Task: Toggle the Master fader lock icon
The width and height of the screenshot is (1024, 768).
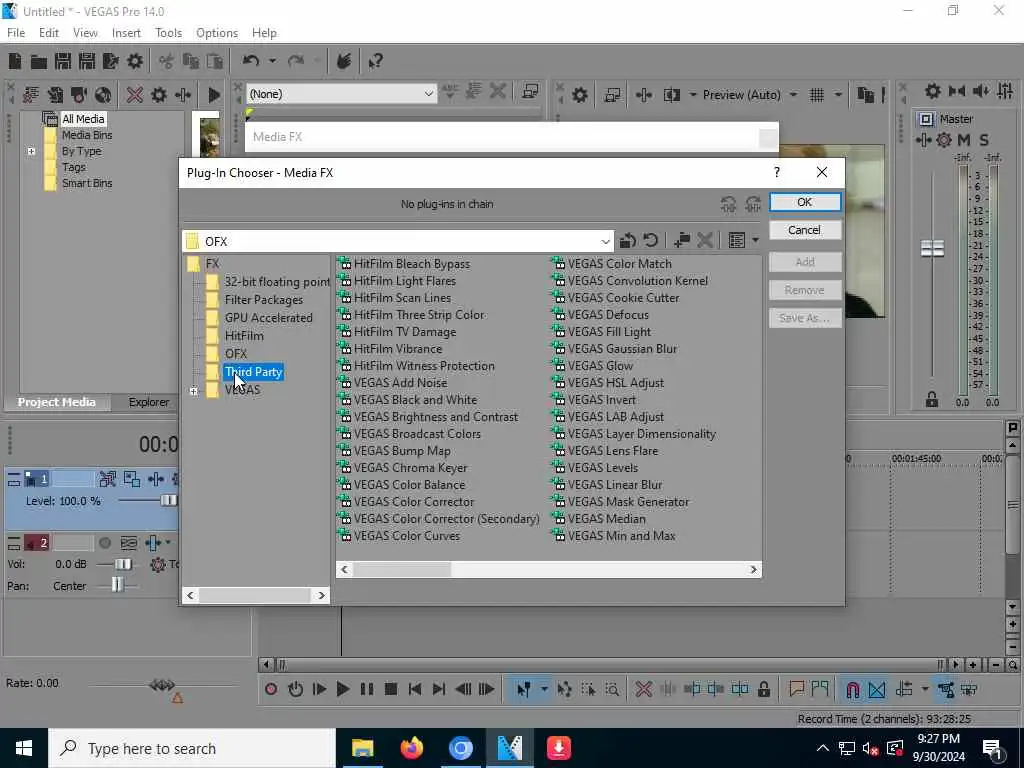Action: click(x=932, y=400)
